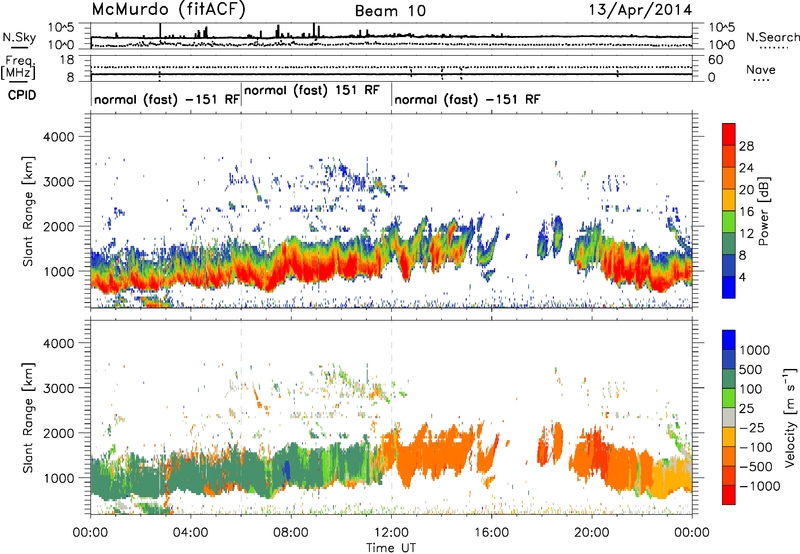Click the Nave legend label

coord(761,70)
